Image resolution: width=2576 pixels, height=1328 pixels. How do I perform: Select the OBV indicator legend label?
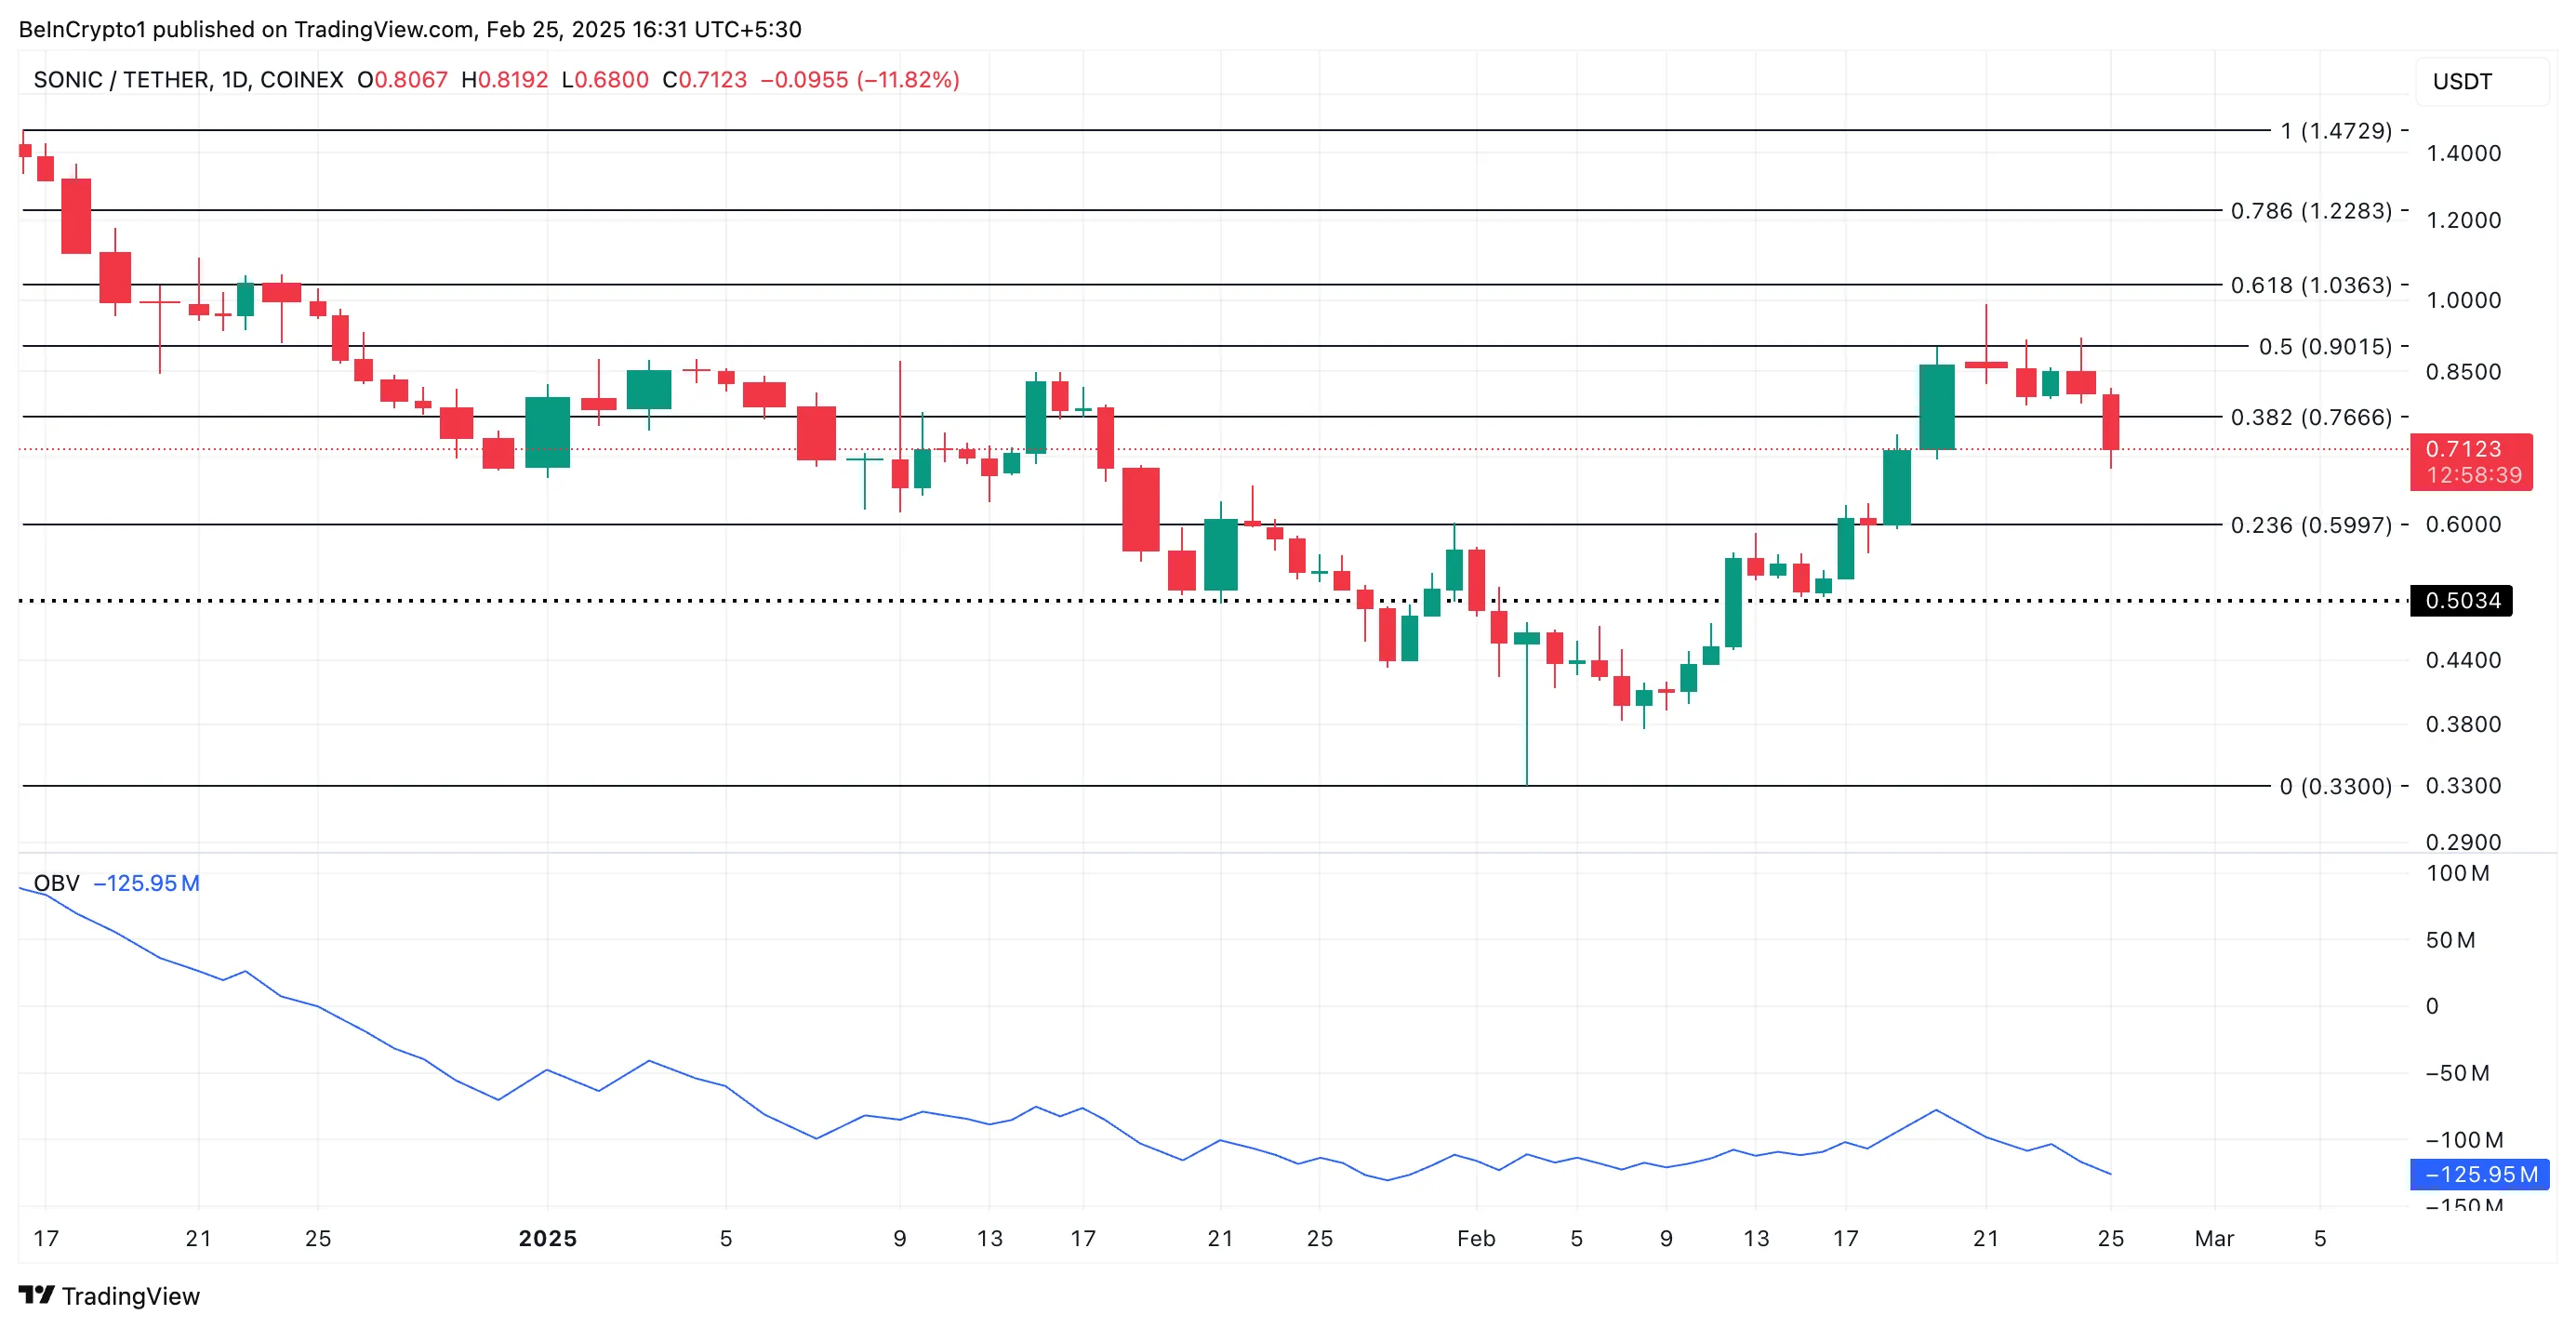coord(56,883)
